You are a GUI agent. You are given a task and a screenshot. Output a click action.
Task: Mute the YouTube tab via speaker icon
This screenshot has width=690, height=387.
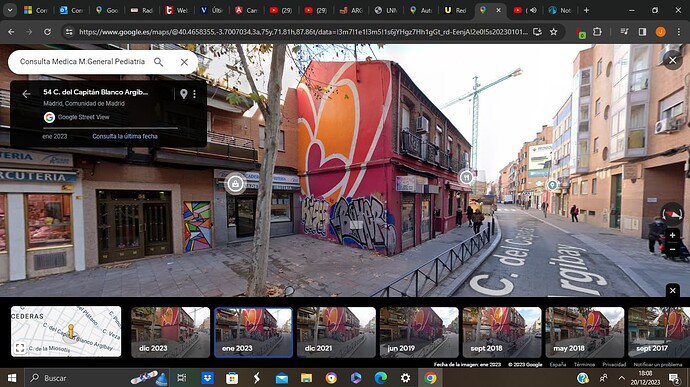click(533, 10)
